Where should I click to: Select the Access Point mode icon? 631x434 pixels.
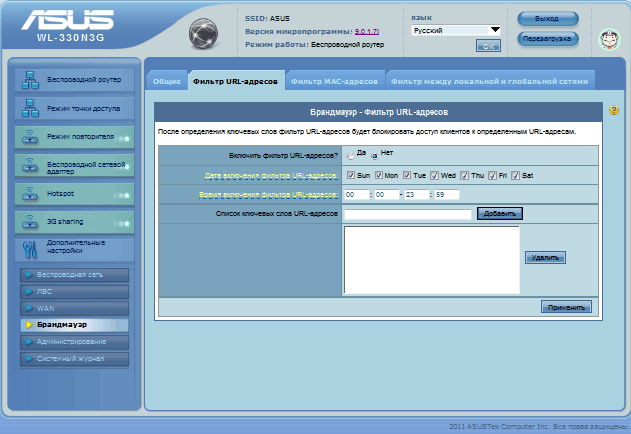point(29,108)
